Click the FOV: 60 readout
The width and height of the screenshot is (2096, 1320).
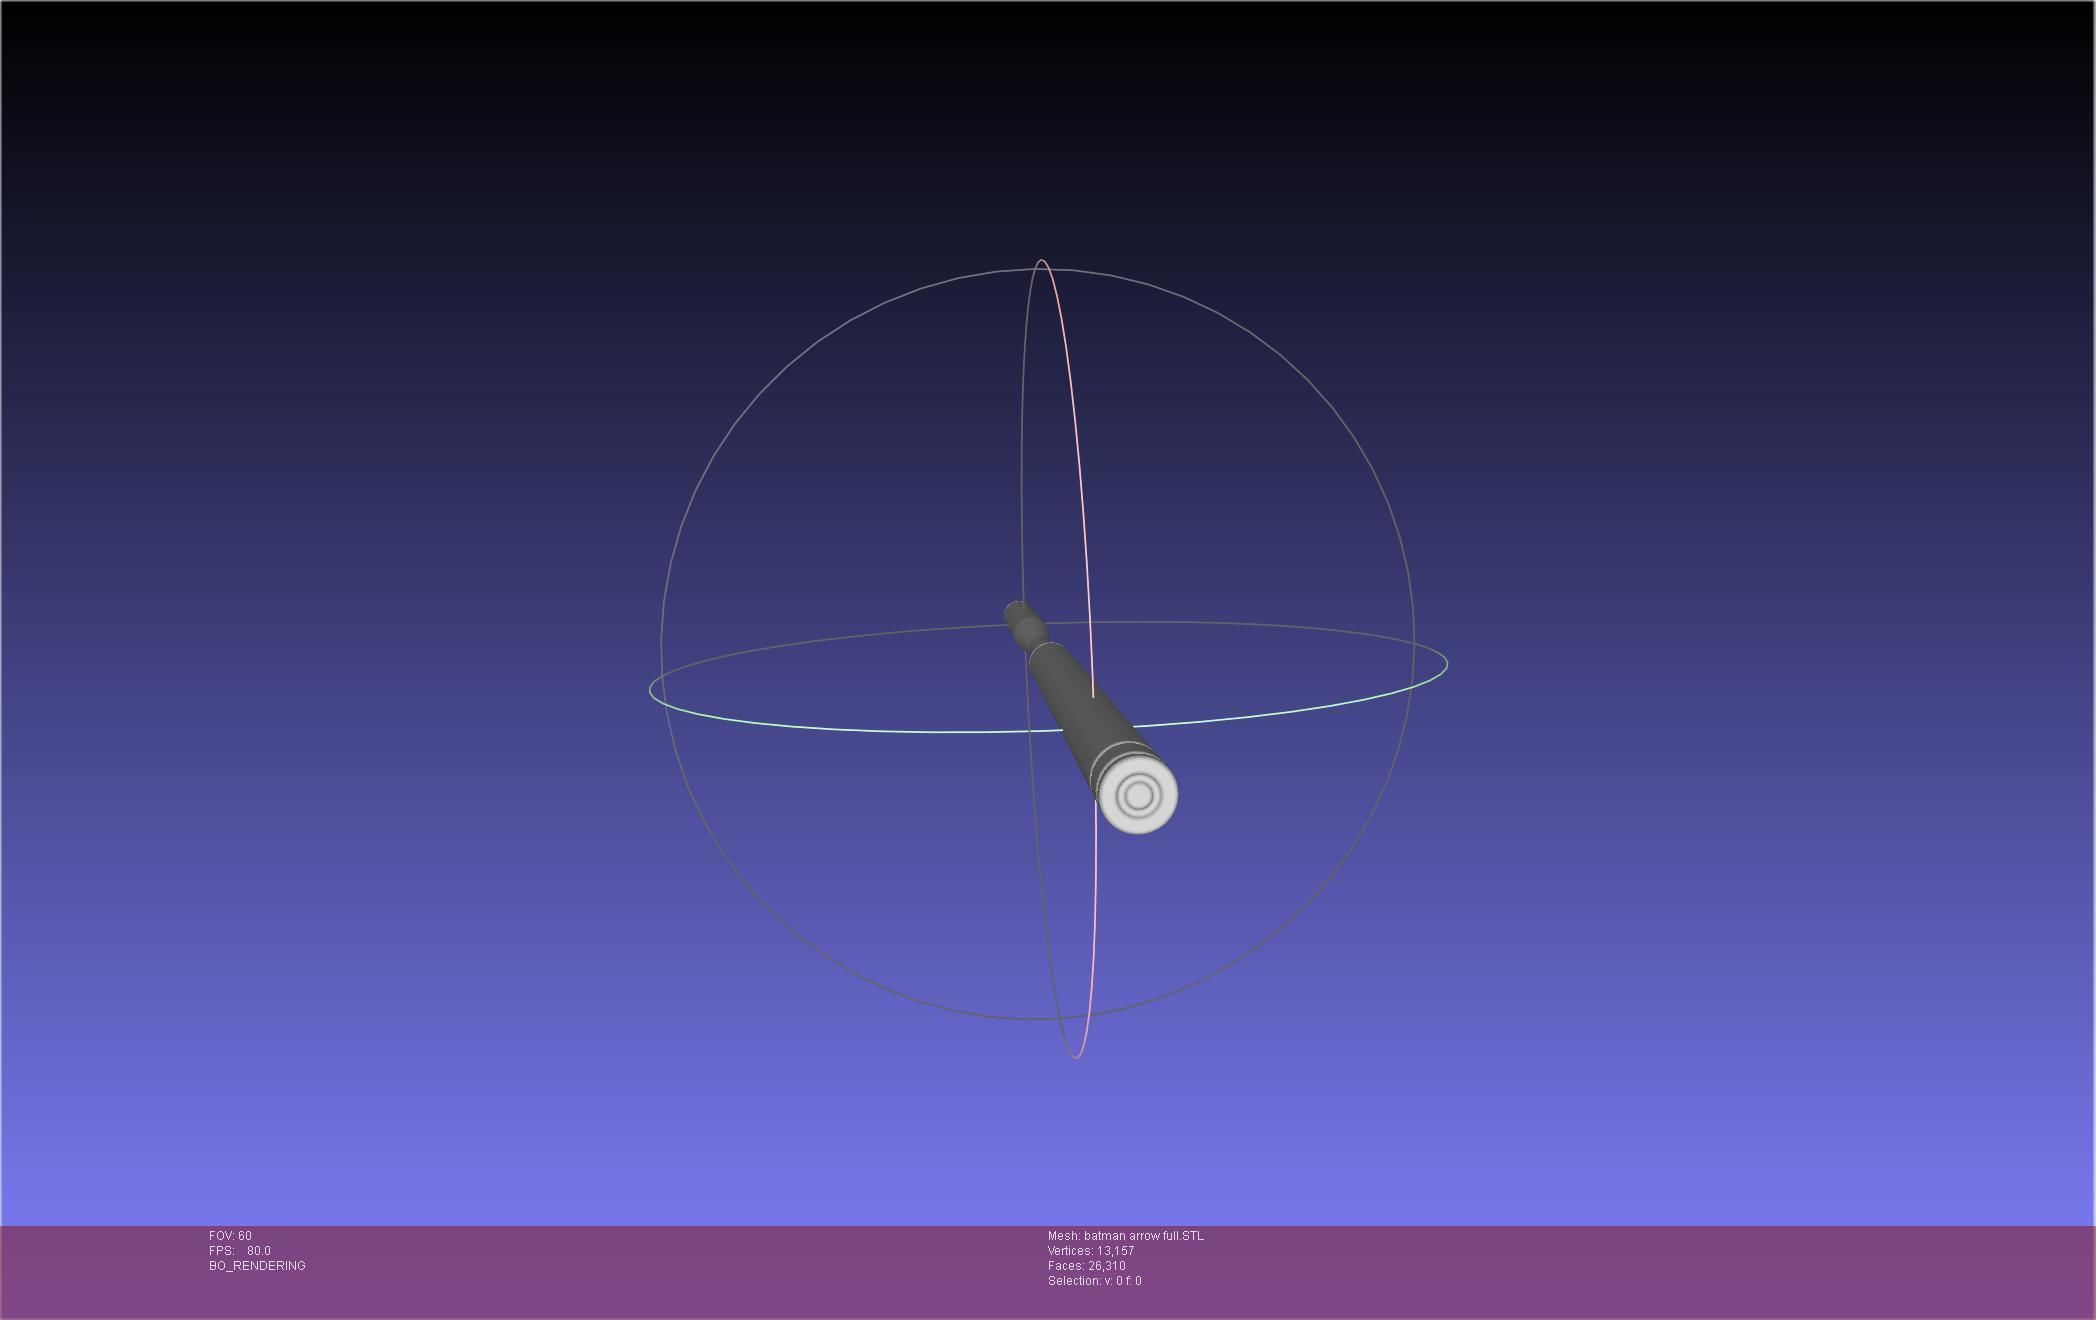pos(230,1236)
